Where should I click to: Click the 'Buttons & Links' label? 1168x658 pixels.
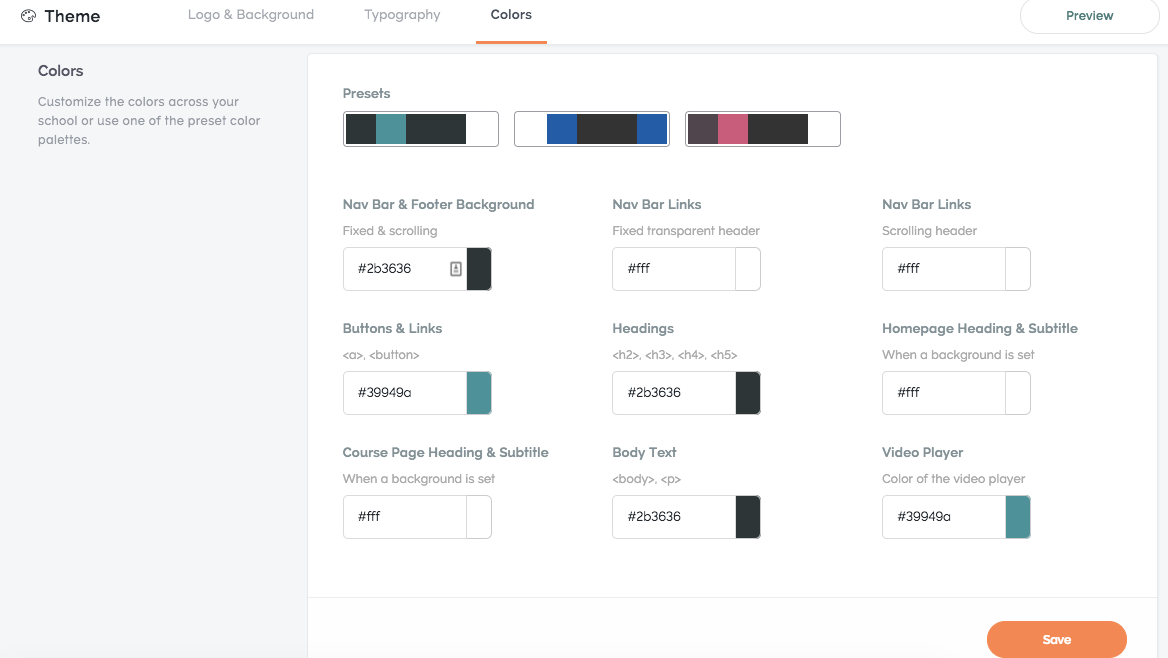(x=393, y=328)
